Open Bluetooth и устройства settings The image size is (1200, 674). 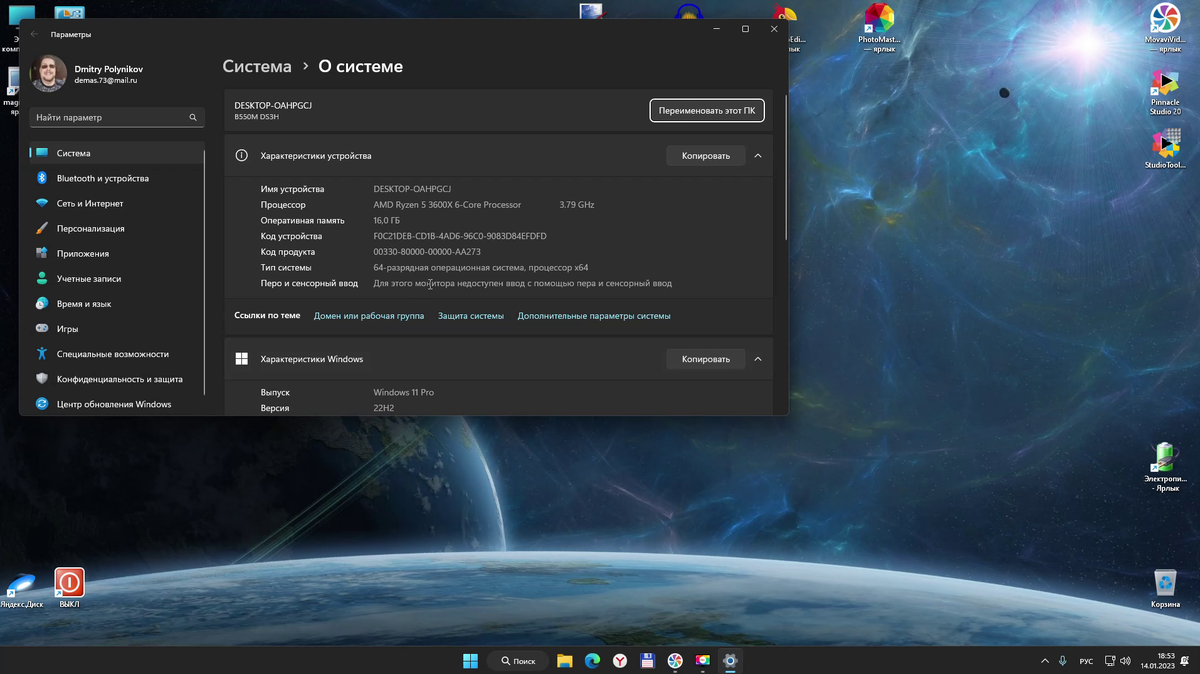(115, 178)
